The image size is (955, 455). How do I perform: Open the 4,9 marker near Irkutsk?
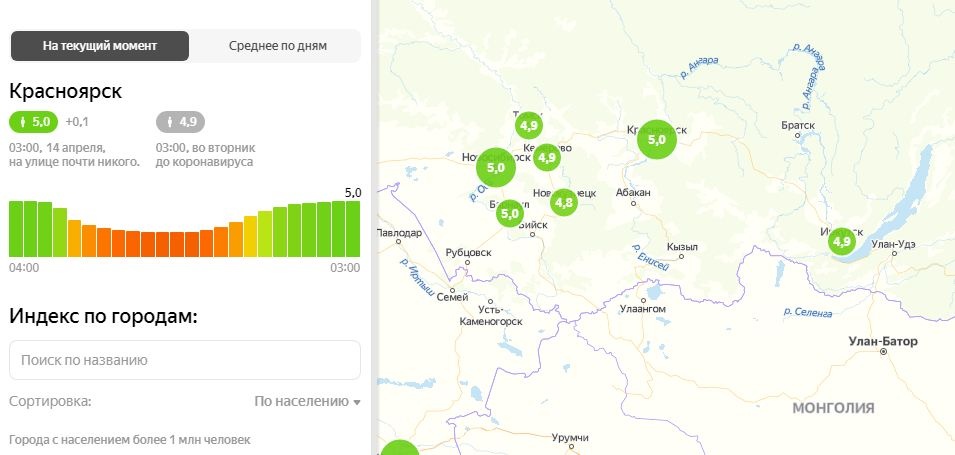tap(841, 241)
